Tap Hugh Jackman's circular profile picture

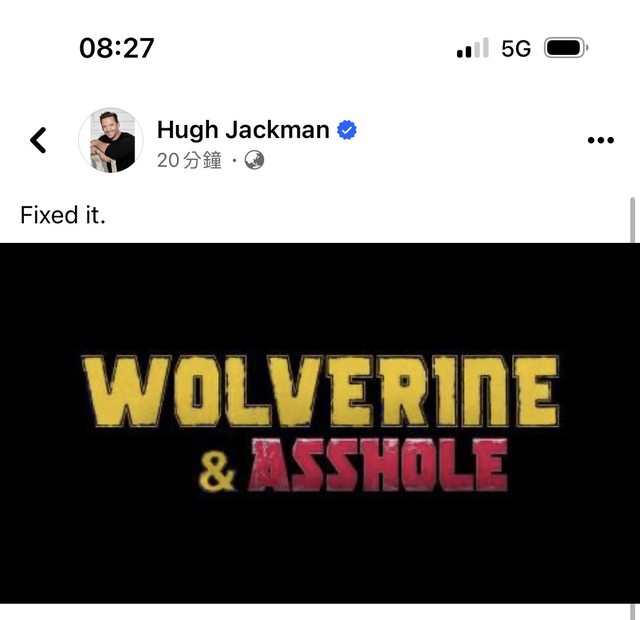[x=111, y=140]
